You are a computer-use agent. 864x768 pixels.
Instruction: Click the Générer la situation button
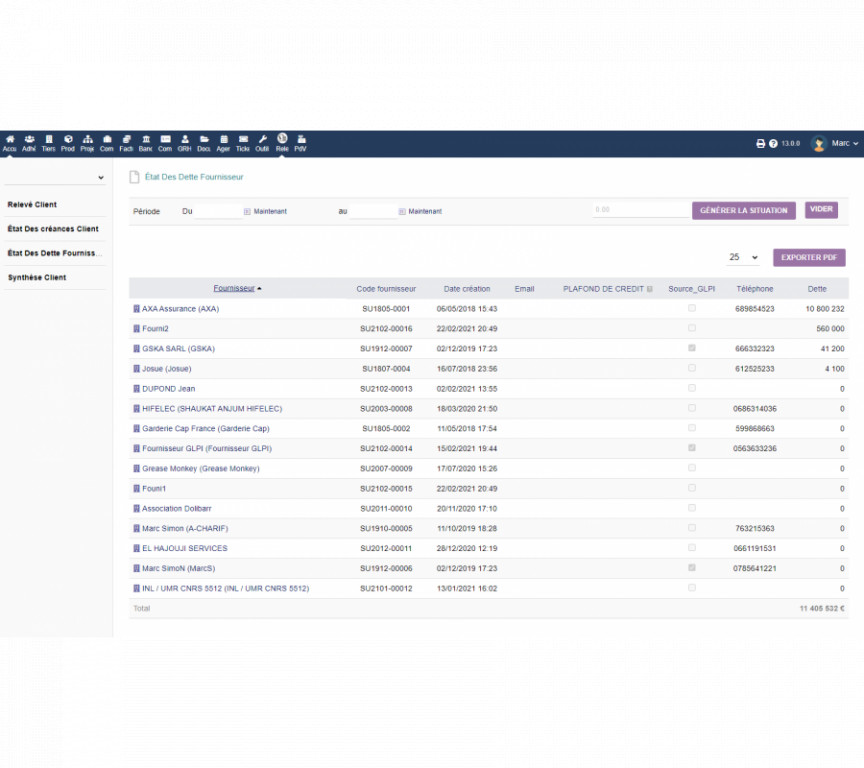tap(744, 211)
